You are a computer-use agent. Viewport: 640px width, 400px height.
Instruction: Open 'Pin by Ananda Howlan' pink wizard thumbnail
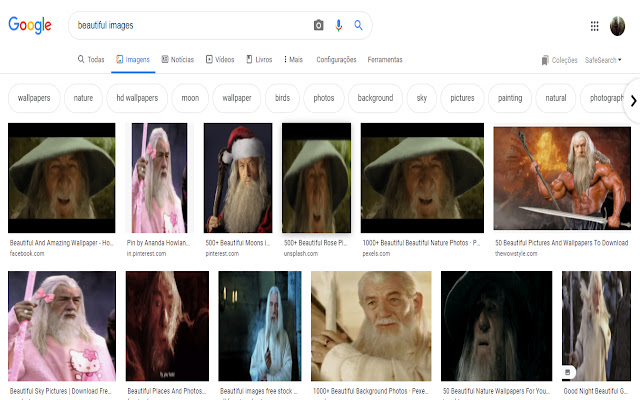[159, 178]
